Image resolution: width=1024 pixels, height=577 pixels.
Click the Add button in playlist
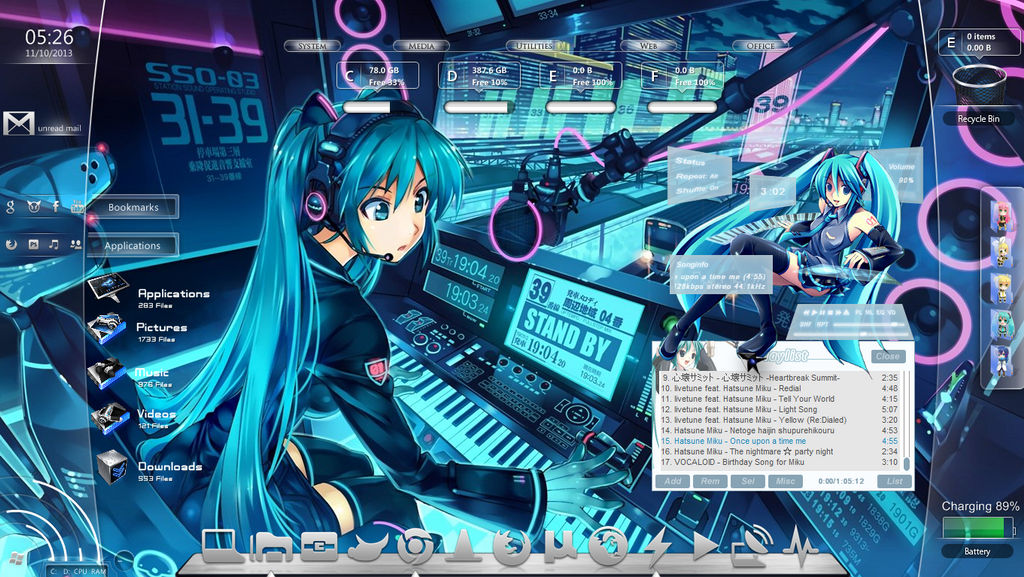(673, 481)
